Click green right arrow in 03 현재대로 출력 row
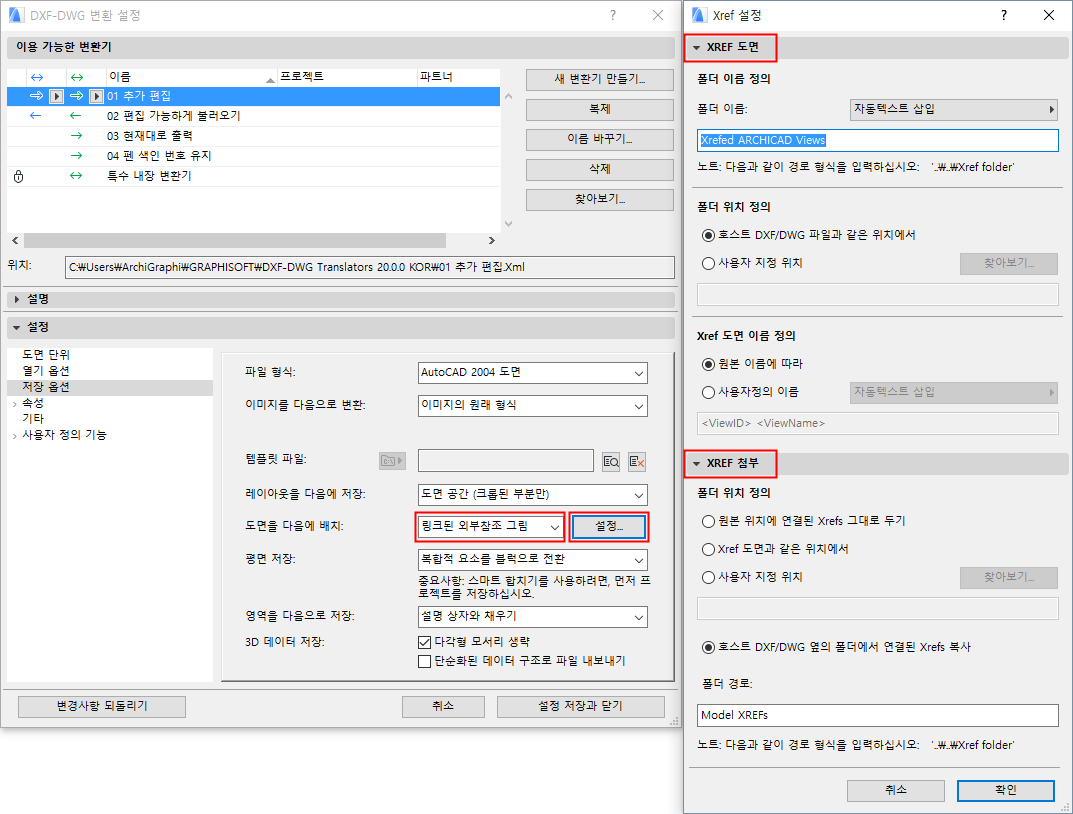This screenshot has width=1073, height=814. click(77, 135)
